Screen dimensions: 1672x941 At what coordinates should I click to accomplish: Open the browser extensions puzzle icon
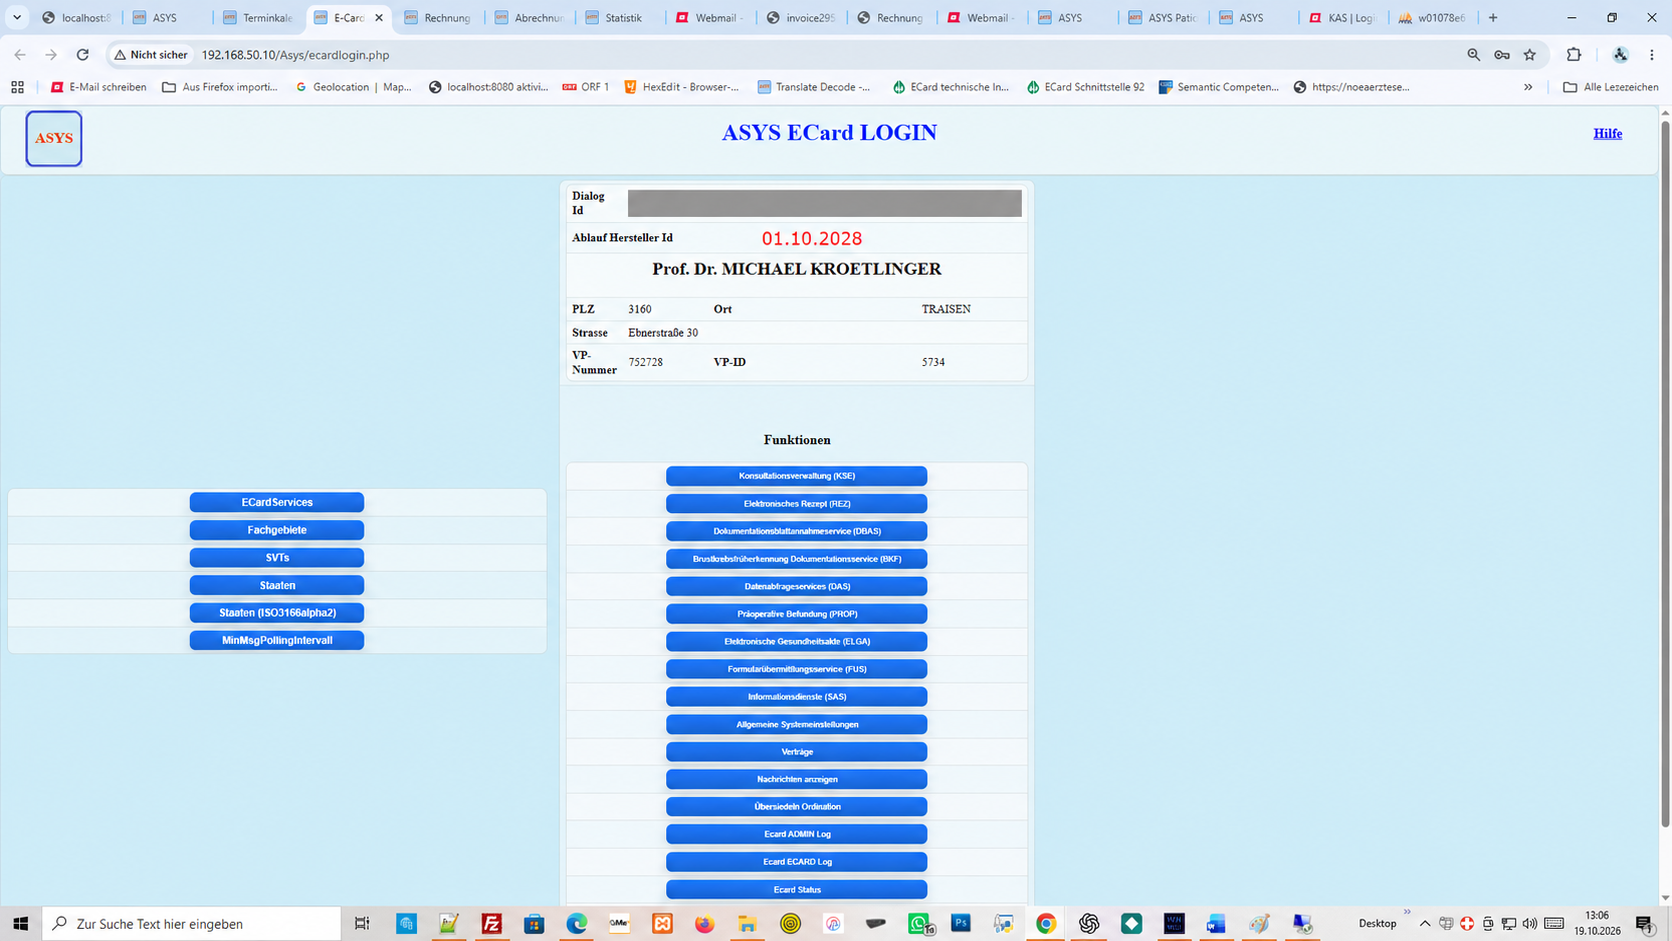[x=1574, y=55]
